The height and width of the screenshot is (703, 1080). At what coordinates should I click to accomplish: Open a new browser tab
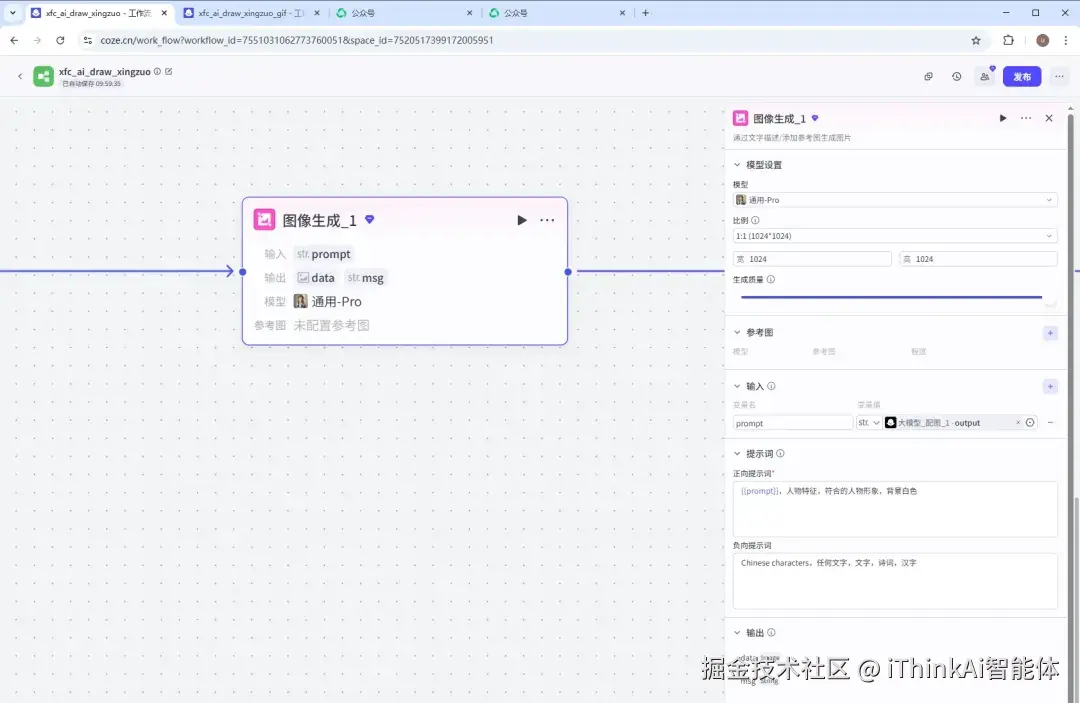coord(645,13)
